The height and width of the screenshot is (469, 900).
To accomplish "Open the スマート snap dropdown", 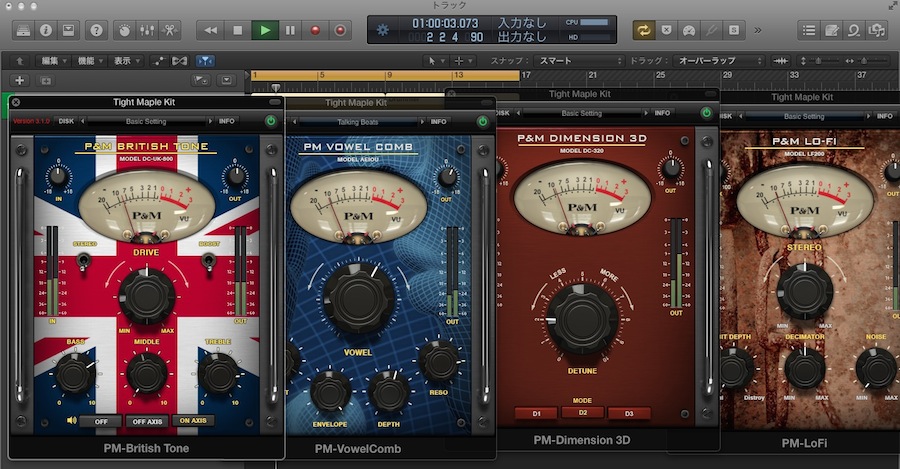I will tap(579, 60).
